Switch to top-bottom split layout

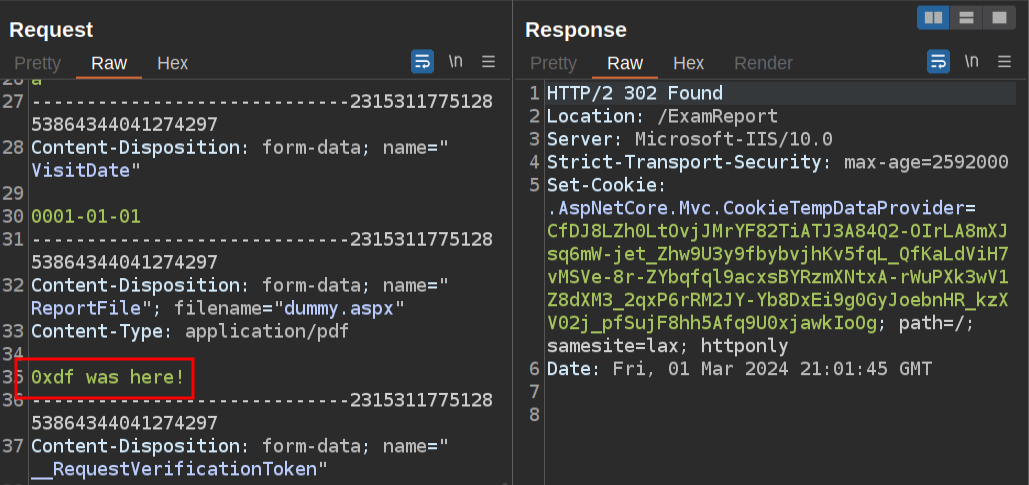tap(965, 17)
